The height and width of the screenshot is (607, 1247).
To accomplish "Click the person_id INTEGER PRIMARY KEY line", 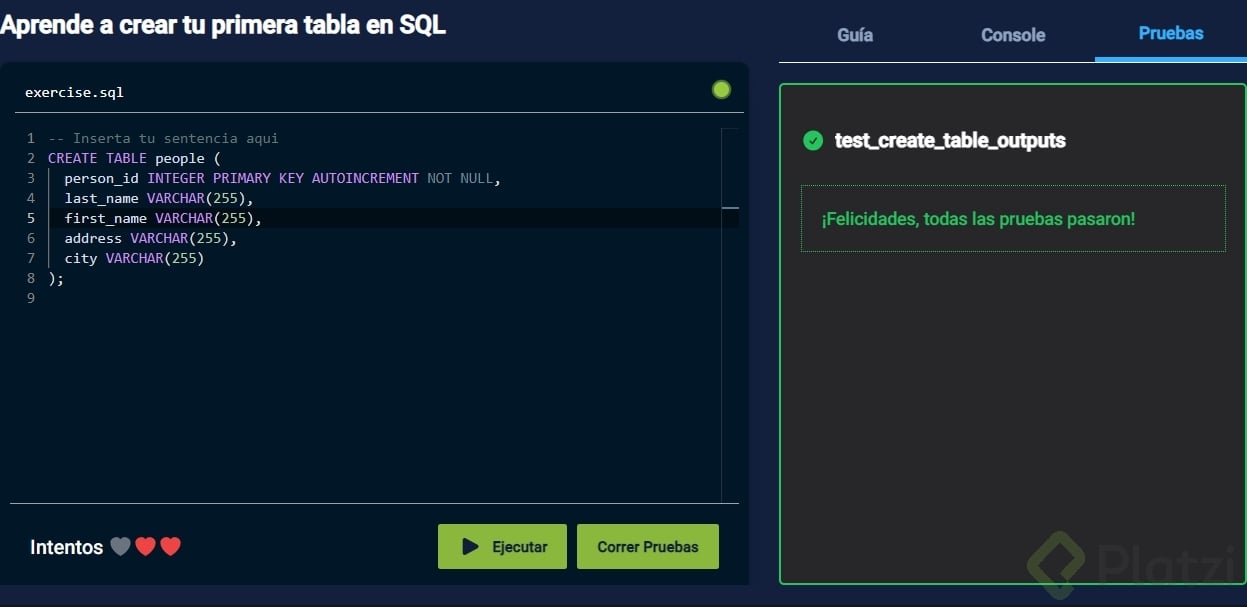I will [280, 178].
